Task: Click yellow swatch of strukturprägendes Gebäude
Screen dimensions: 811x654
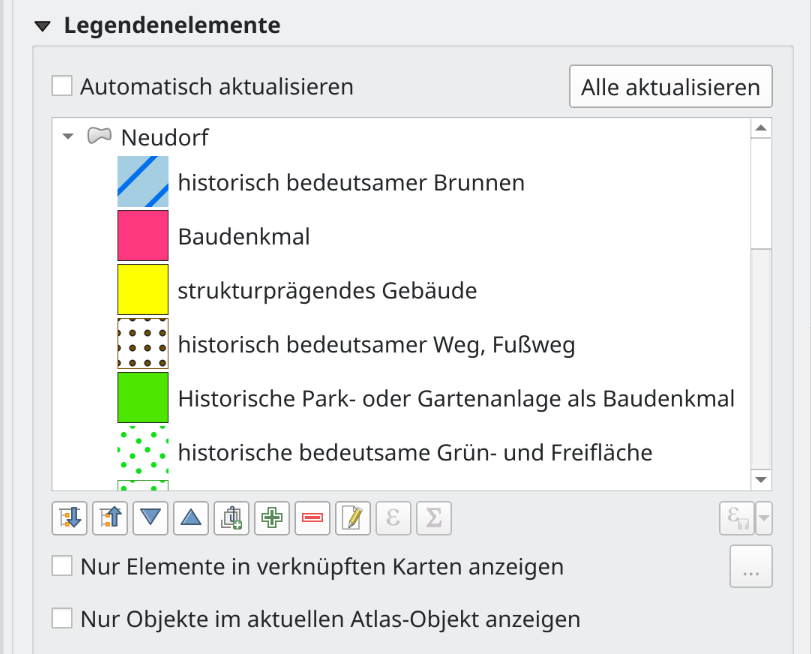Action: coord(142,290)
